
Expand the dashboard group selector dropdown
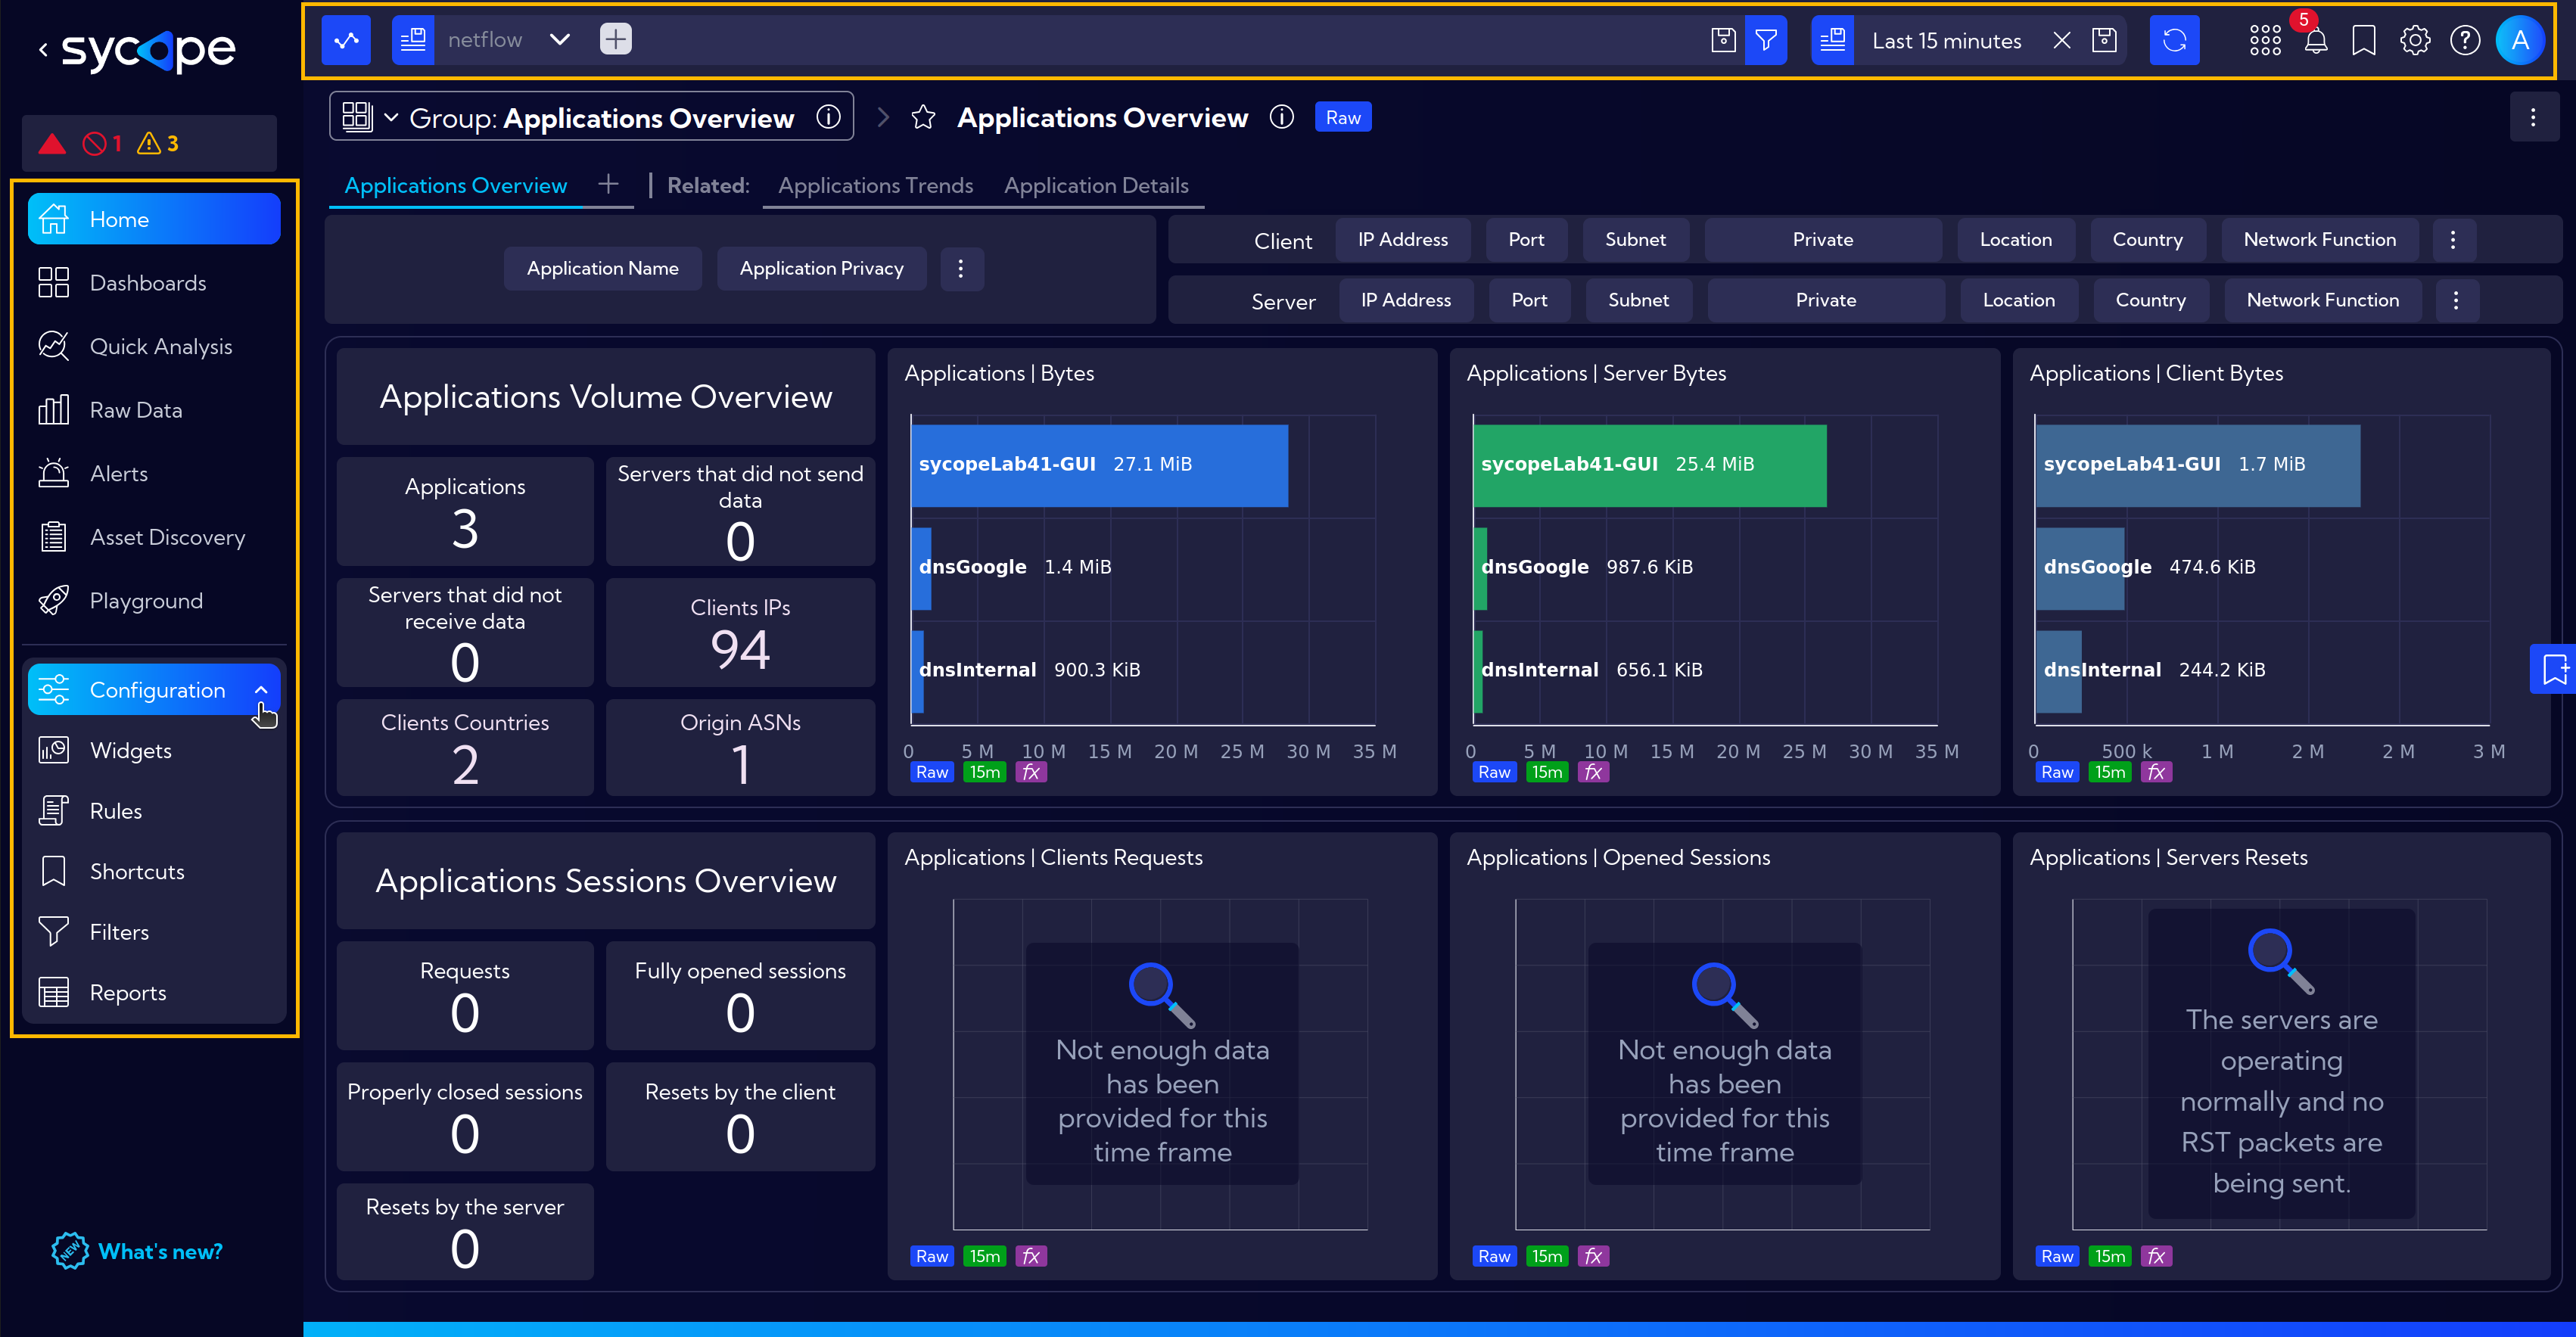391,117
